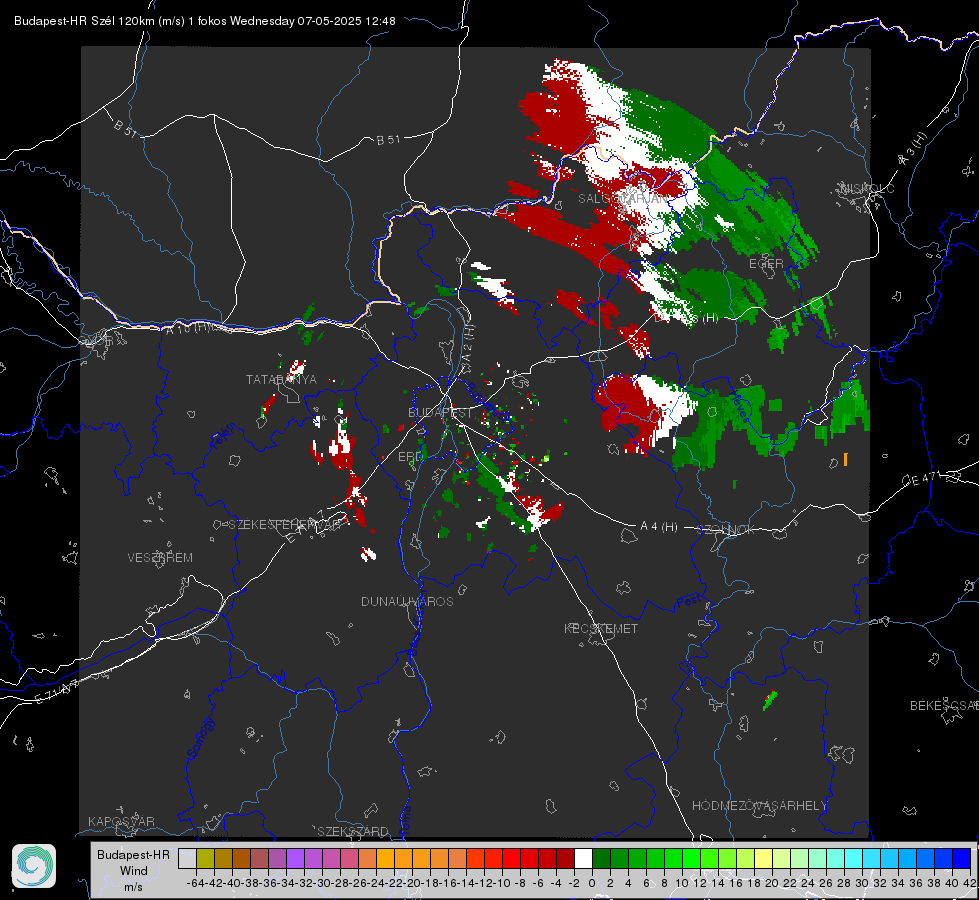The image size is (979, 900).
Task: Select the olive swatch between -64 and -42
Action: click(205, 859)
